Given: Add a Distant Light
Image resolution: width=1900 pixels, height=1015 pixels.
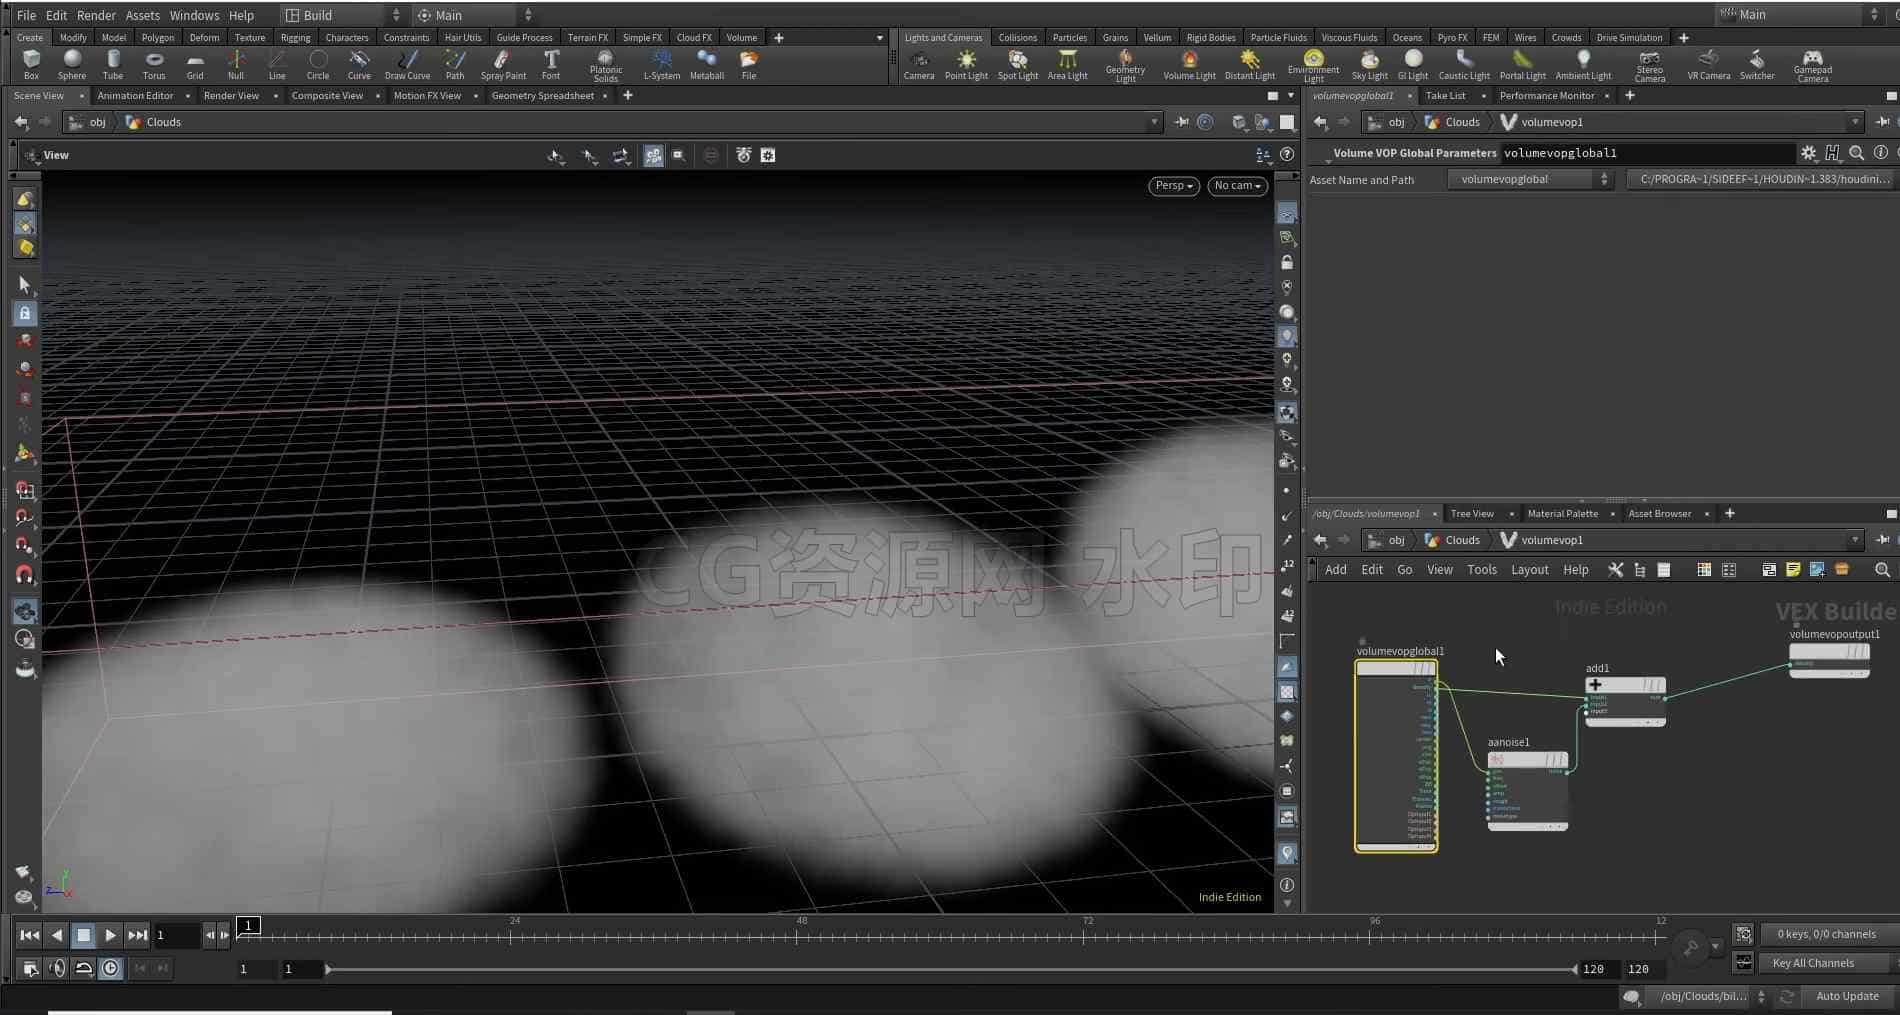Looking at the screenshot, I should pos(1249,65).
